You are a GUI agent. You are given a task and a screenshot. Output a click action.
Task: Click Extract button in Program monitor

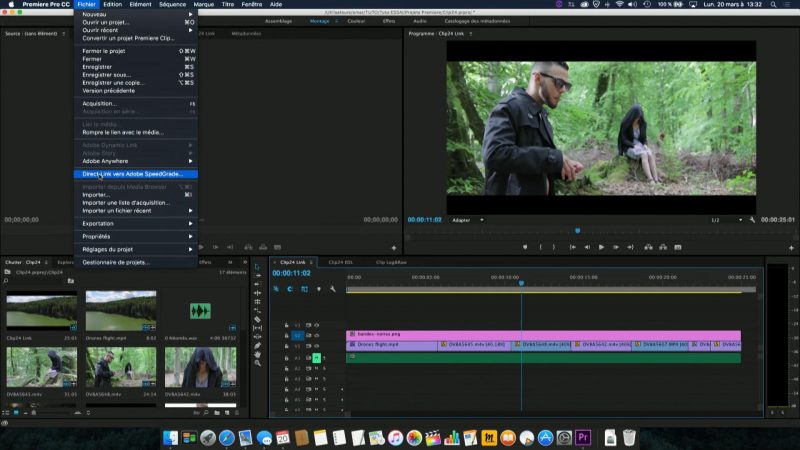click(663, 247)
